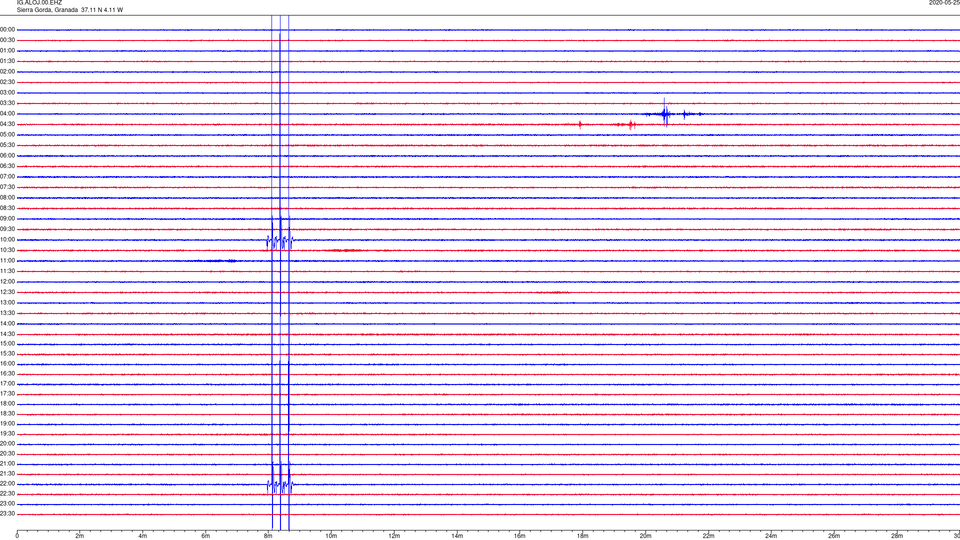960x540 pixels.
Task: Click the spike cluster on the 10:00 trace
Action: click(280, 240)
